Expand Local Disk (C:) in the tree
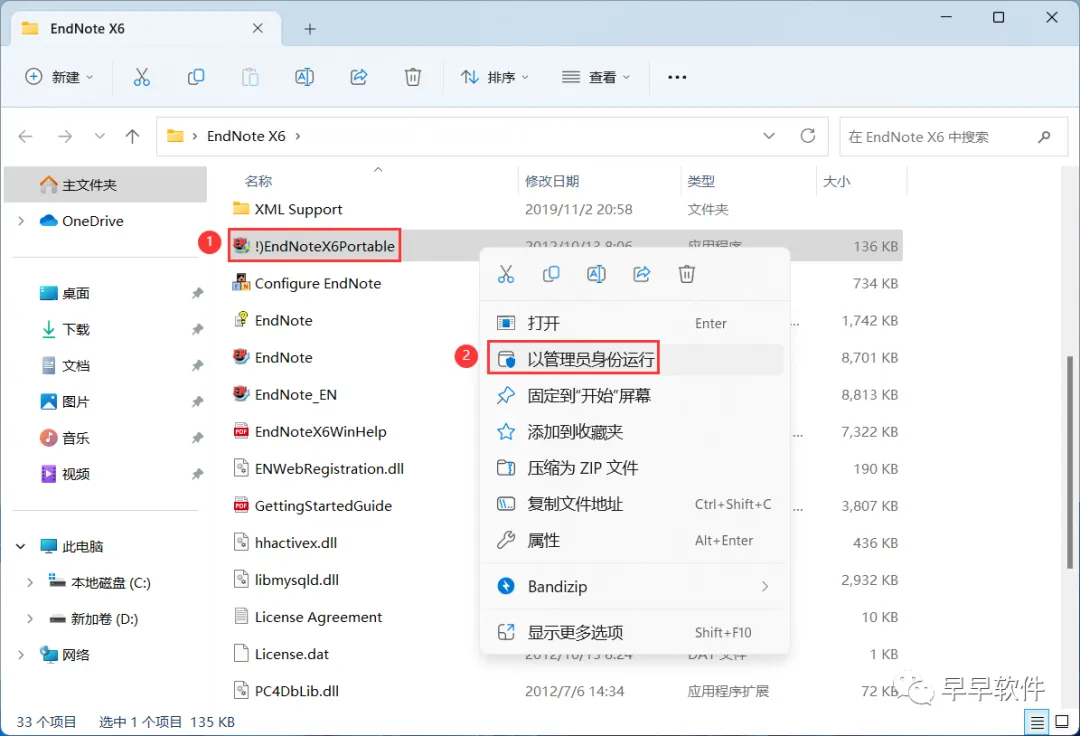The height and width of the screenshot is (736, 1080). (x=30, y=582)
